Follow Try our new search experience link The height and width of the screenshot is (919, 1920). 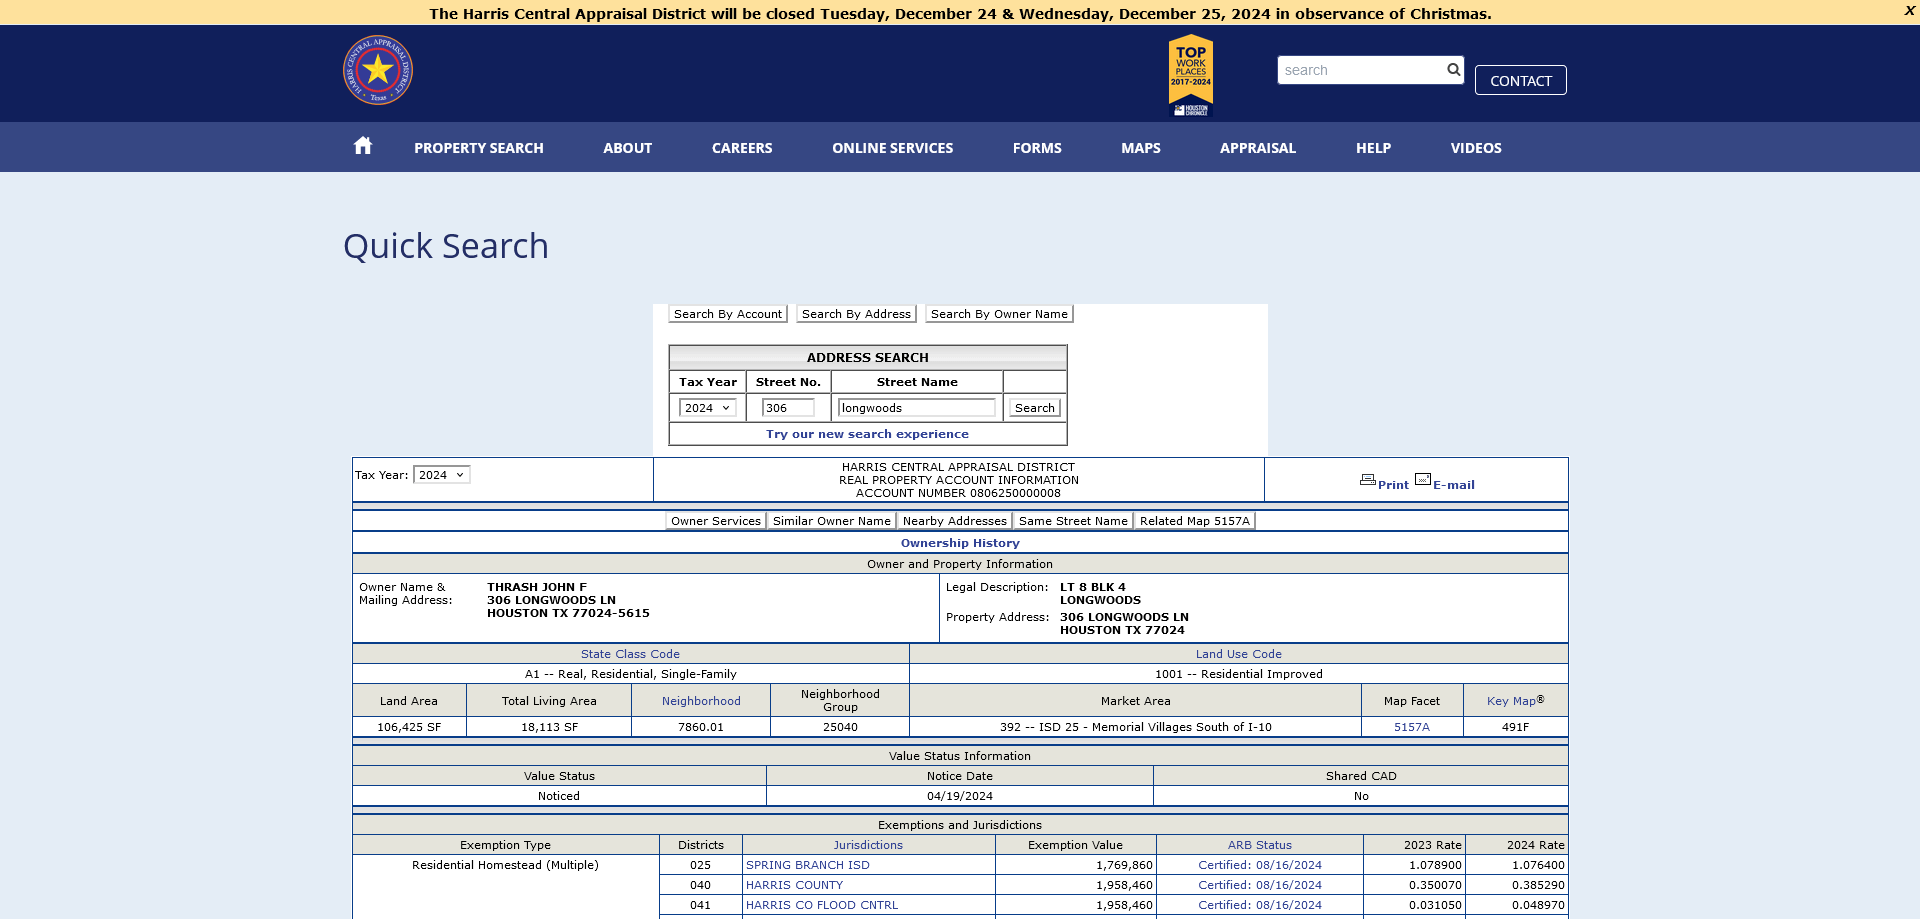coord(867,434)
